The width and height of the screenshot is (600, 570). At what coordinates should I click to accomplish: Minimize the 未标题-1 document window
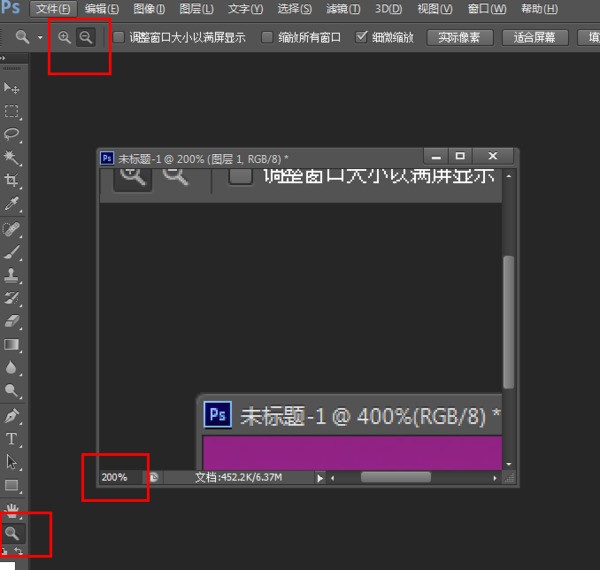coord(436,156)
